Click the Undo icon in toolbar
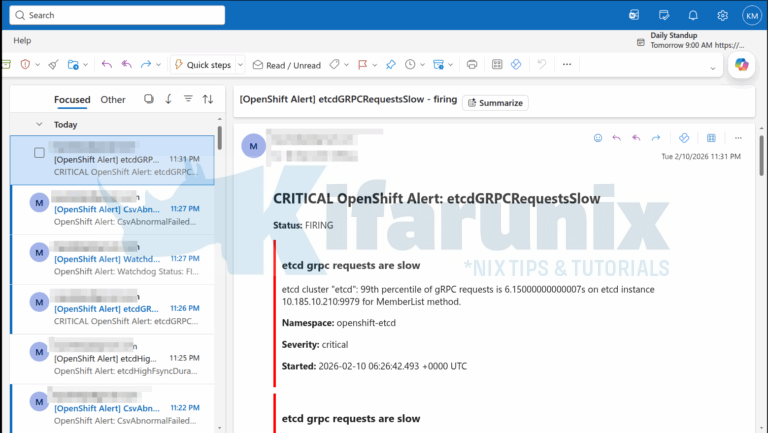The width and height of the screenshot is (768, 433). pyautogui.click(x=542, y=64)
